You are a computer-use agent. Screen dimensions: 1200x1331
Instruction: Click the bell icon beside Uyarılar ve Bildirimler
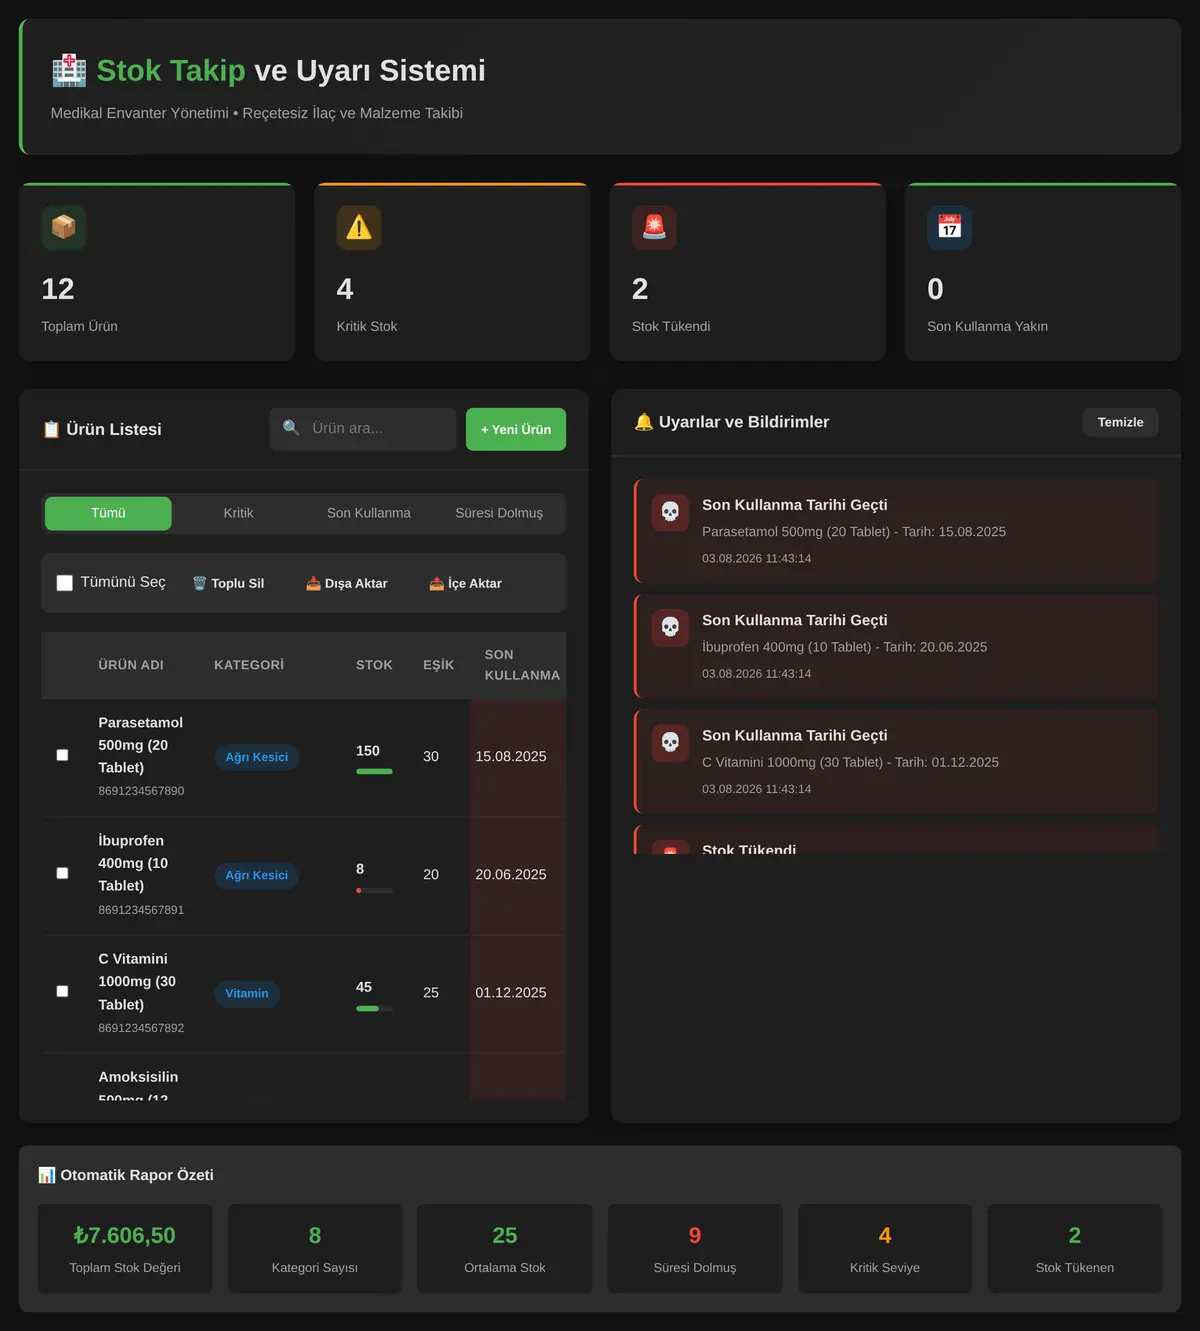click(644, 422)
